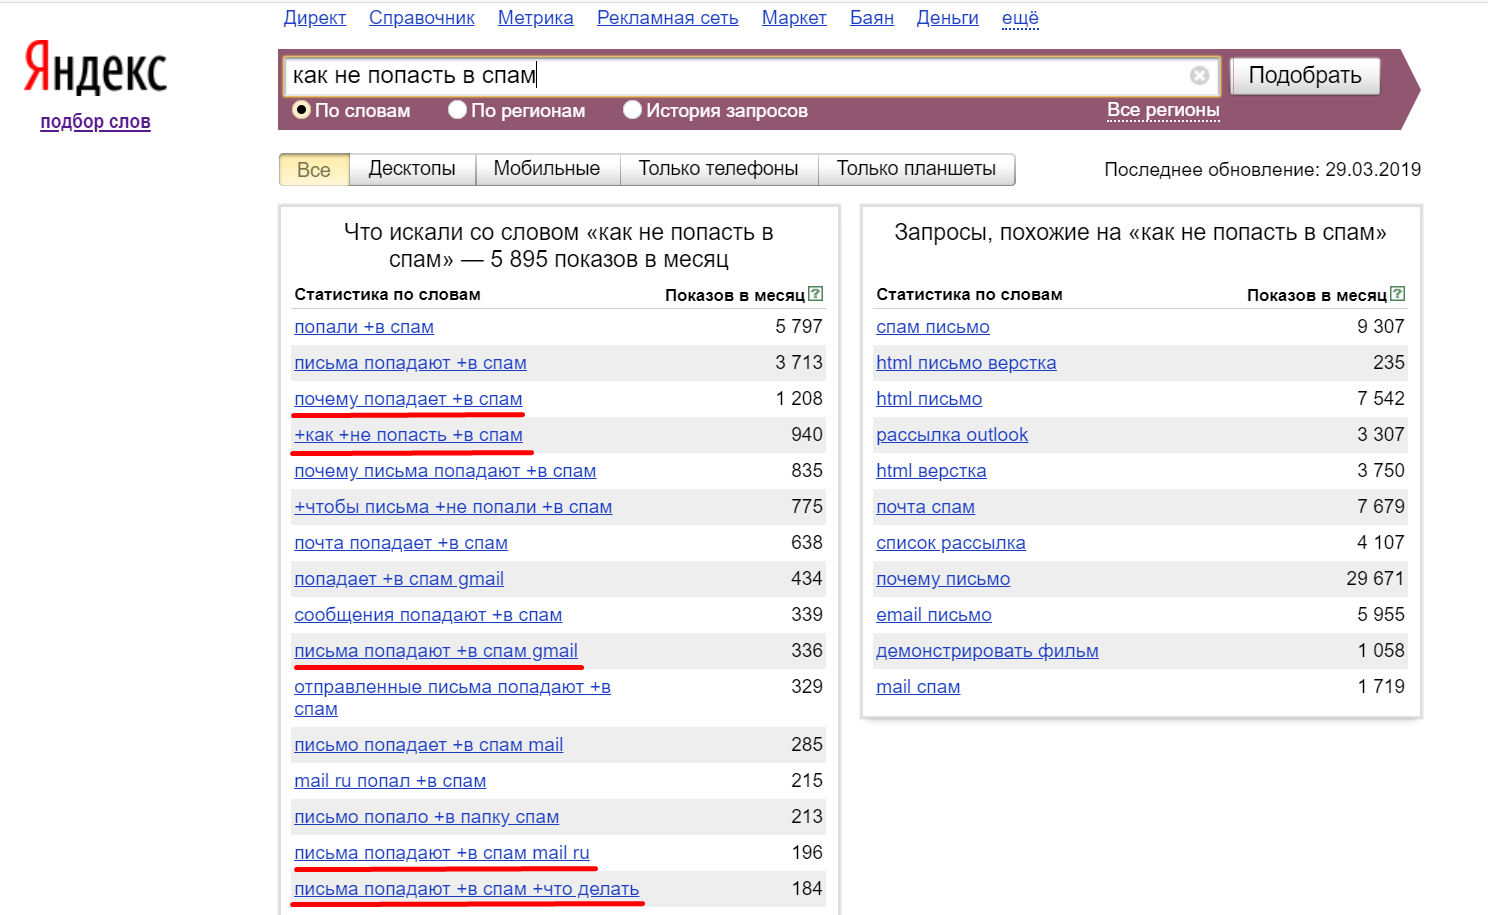Image resolution: width=1488 pixels, height=915 pixels.
Task: Click the help icon in the right statistics header
Action: point(1397,294)
